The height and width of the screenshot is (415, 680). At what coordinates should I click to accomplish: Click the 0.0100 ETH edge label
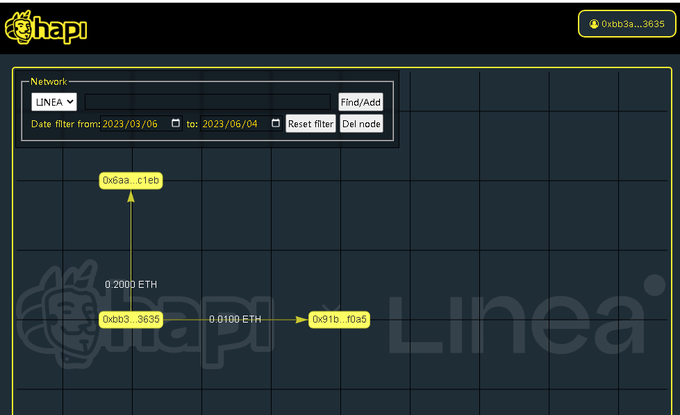pos(235,320)
